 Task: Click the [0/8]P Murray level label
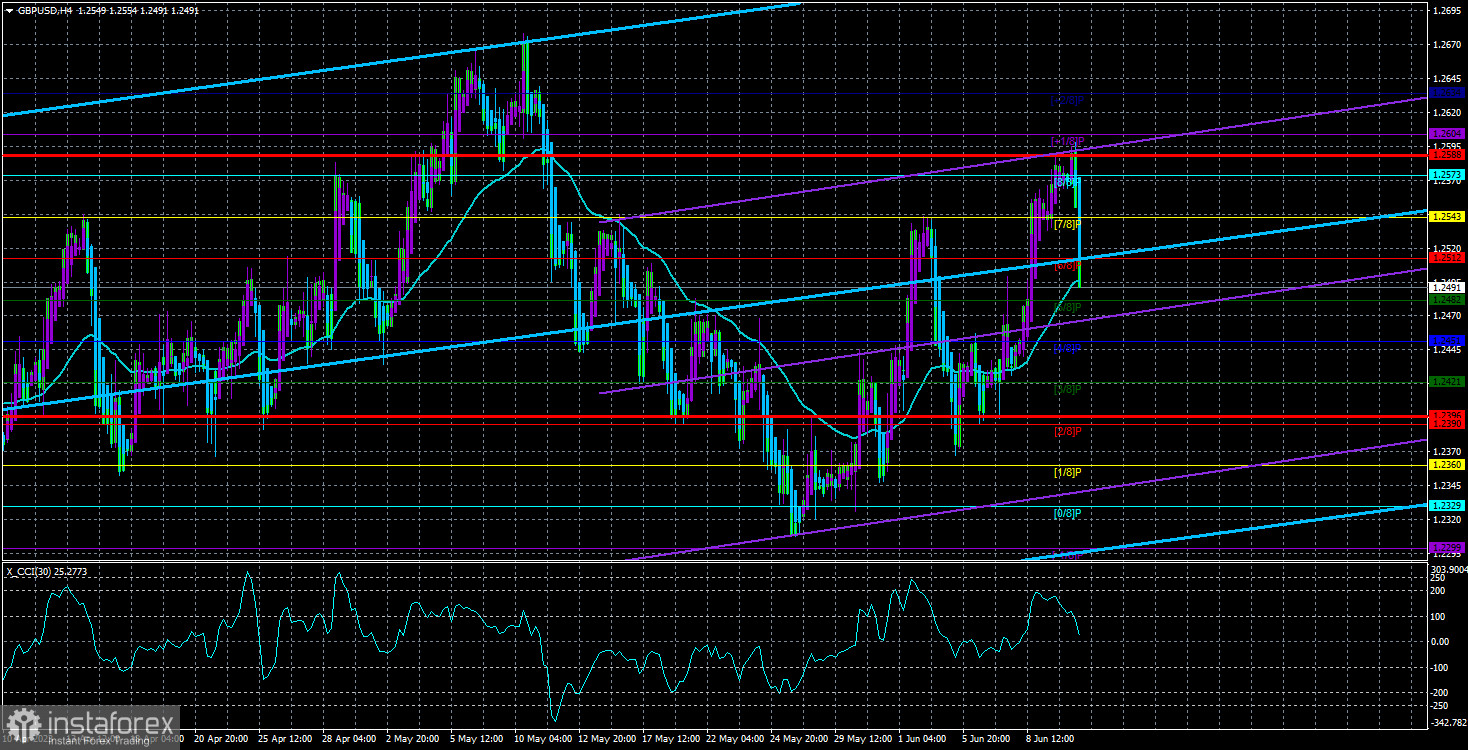click(1069, 514)
